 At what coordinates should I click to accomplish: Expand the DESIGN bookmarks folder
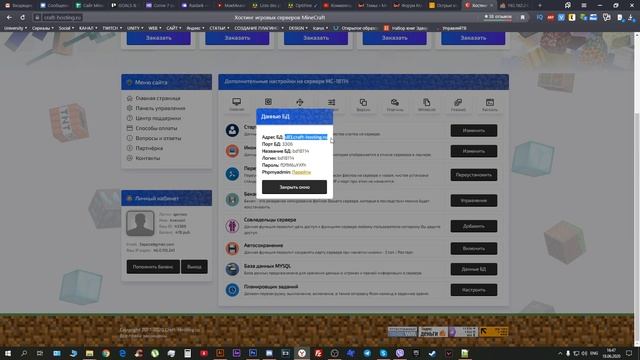(298, 28)
